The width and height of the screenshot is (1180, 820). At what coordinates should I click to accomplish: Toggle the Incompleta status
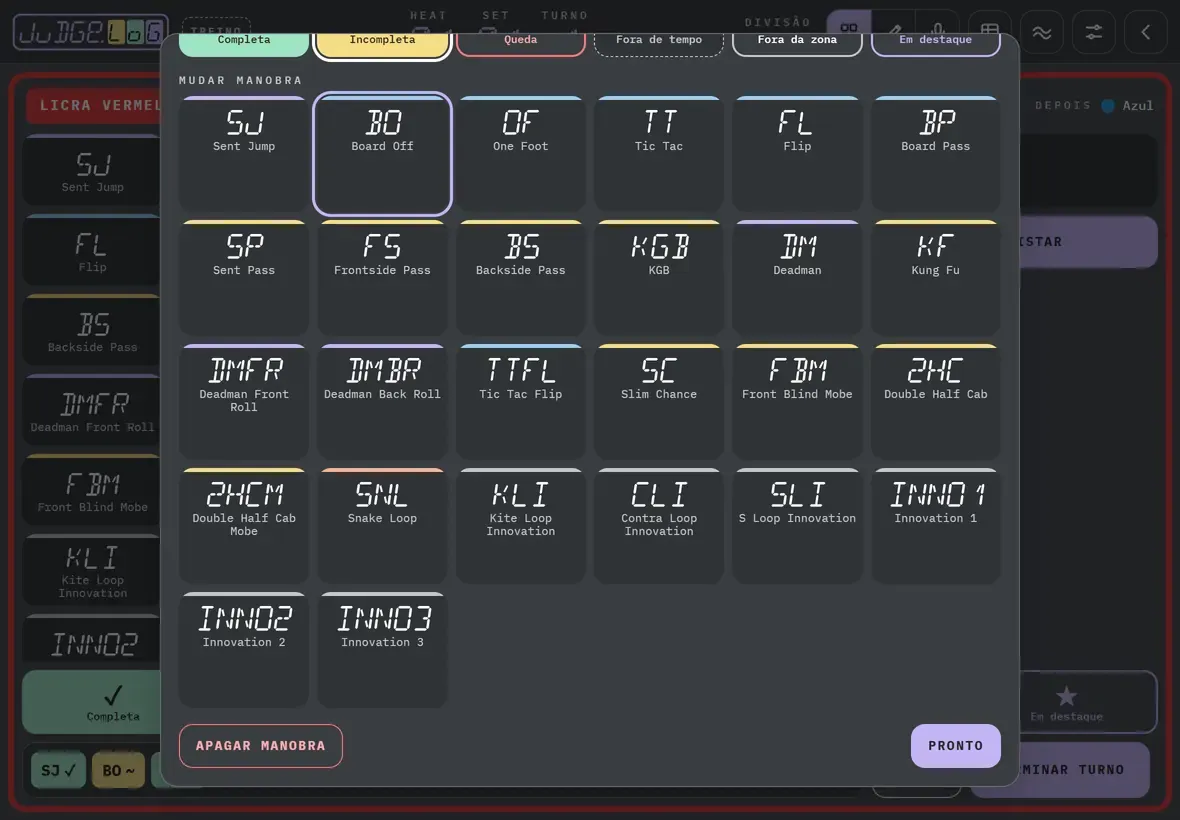pyautogui.click(x=382, y=42)
